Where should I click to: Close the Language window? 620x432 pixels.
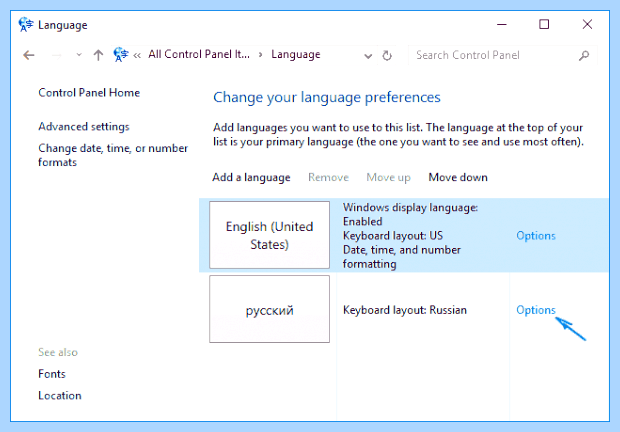pos(587,25)
